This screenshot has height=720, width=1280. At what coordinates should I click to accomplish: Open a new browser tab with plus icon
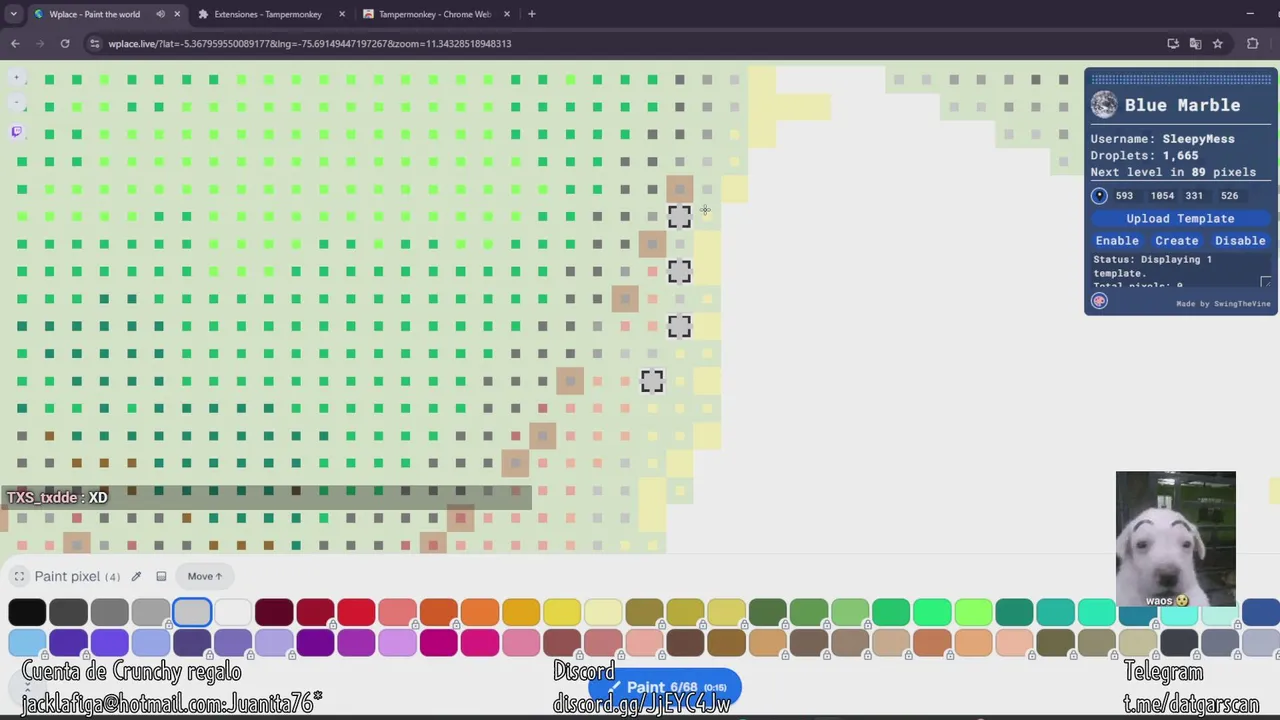pos(531,14)
